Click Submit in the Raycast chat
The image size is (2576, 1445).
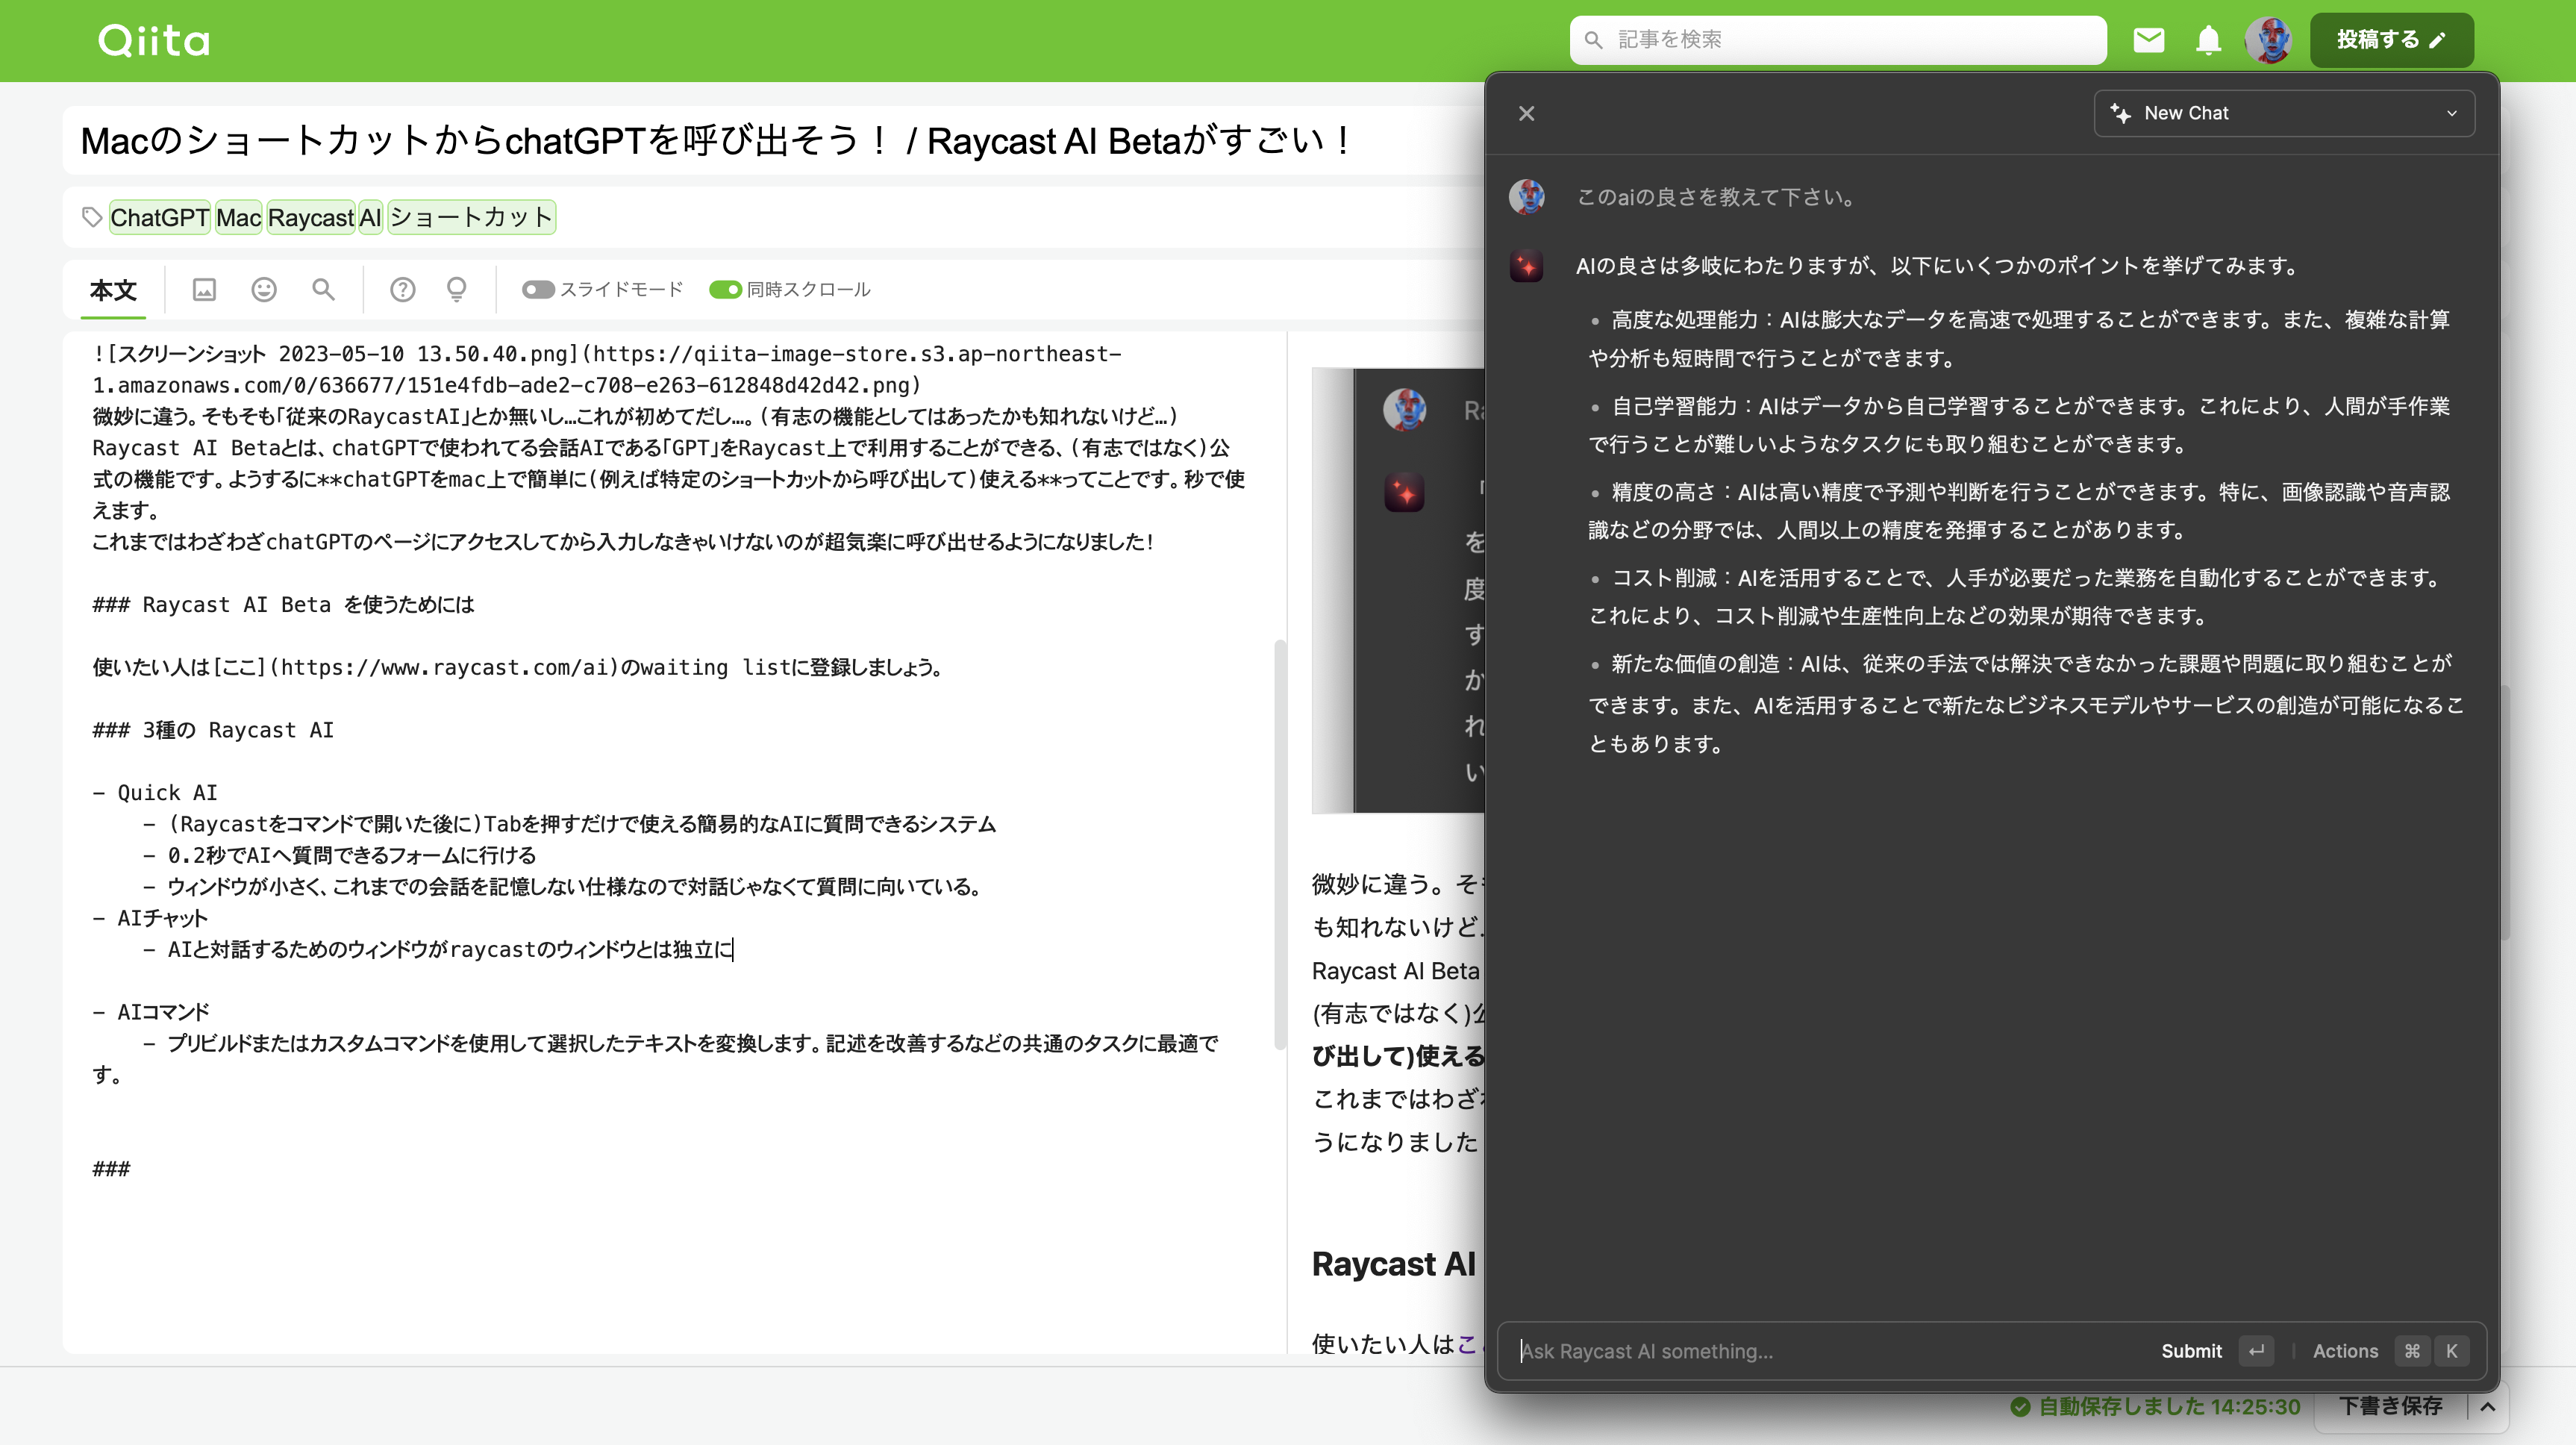(x=2192, y=1351)
